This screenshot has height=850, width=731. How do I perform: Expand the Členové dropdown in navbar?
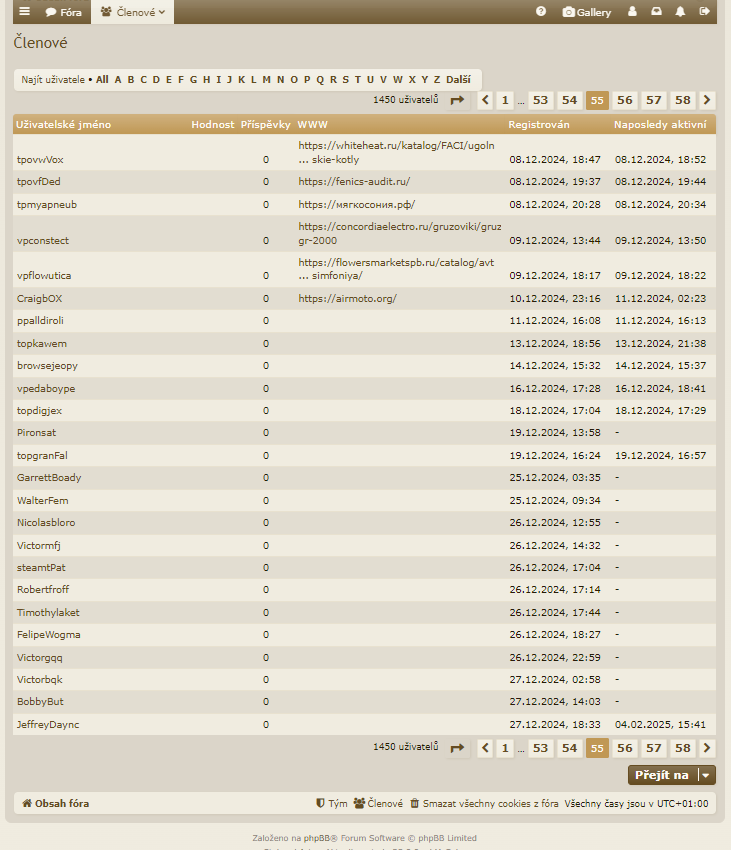(133, 12)
